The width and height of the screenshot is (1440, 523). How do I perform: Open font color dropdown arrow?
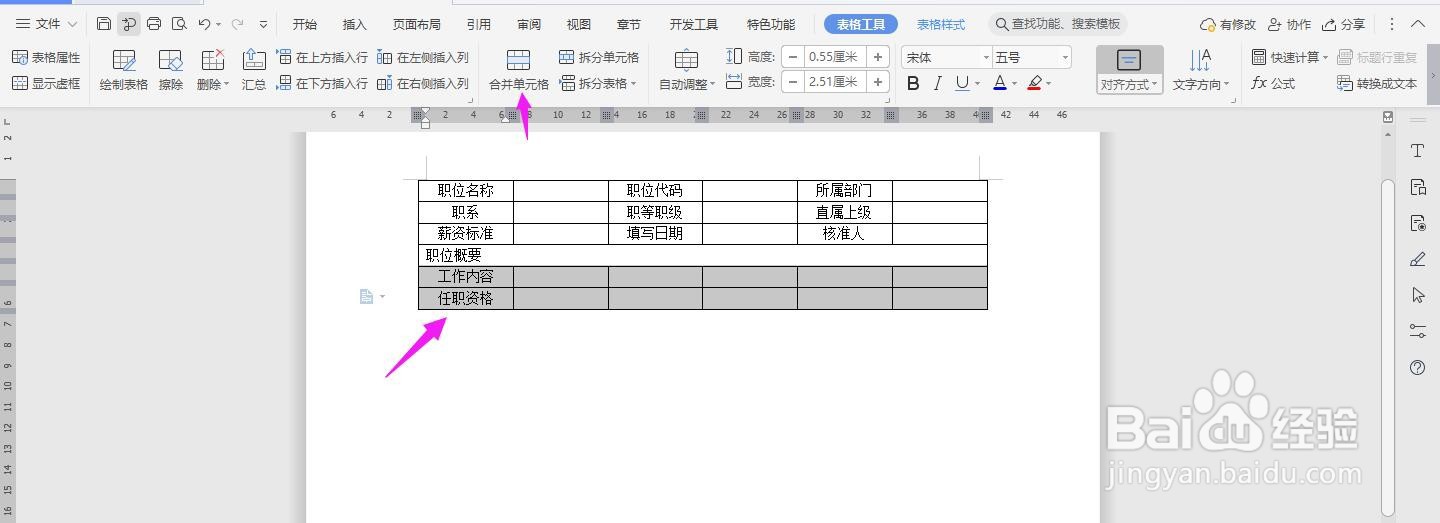click(1014, 84)
